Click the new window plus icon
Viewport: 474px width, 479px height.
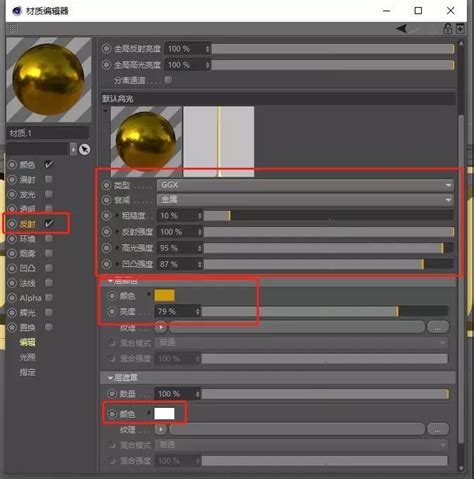460,29
